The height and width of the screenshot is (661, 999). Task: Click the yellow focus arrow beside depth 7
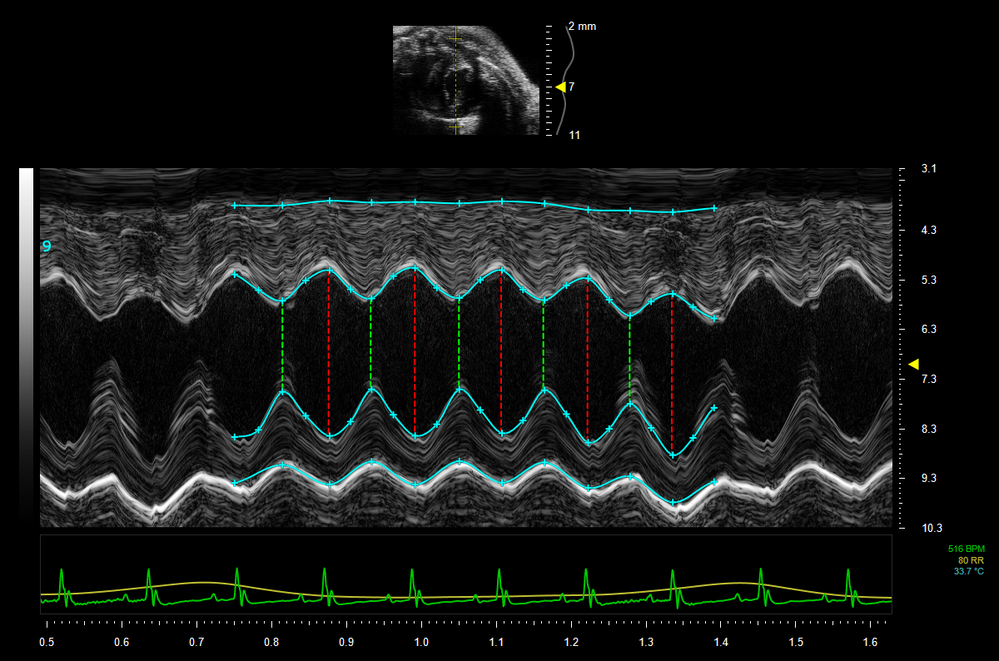(561, 87)
